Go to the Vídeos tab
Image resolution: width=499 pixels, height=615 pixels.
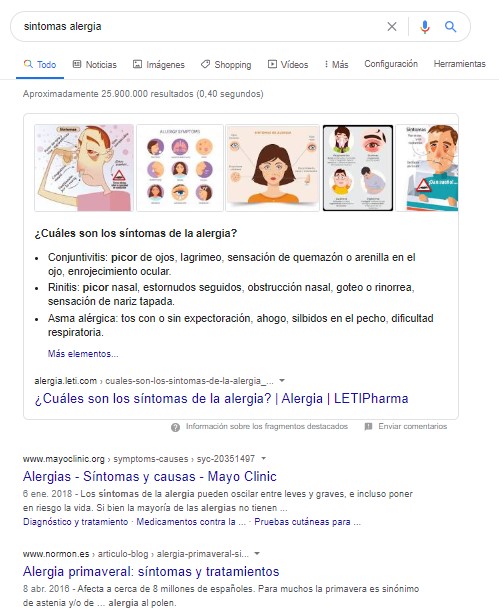coord(288,65)
